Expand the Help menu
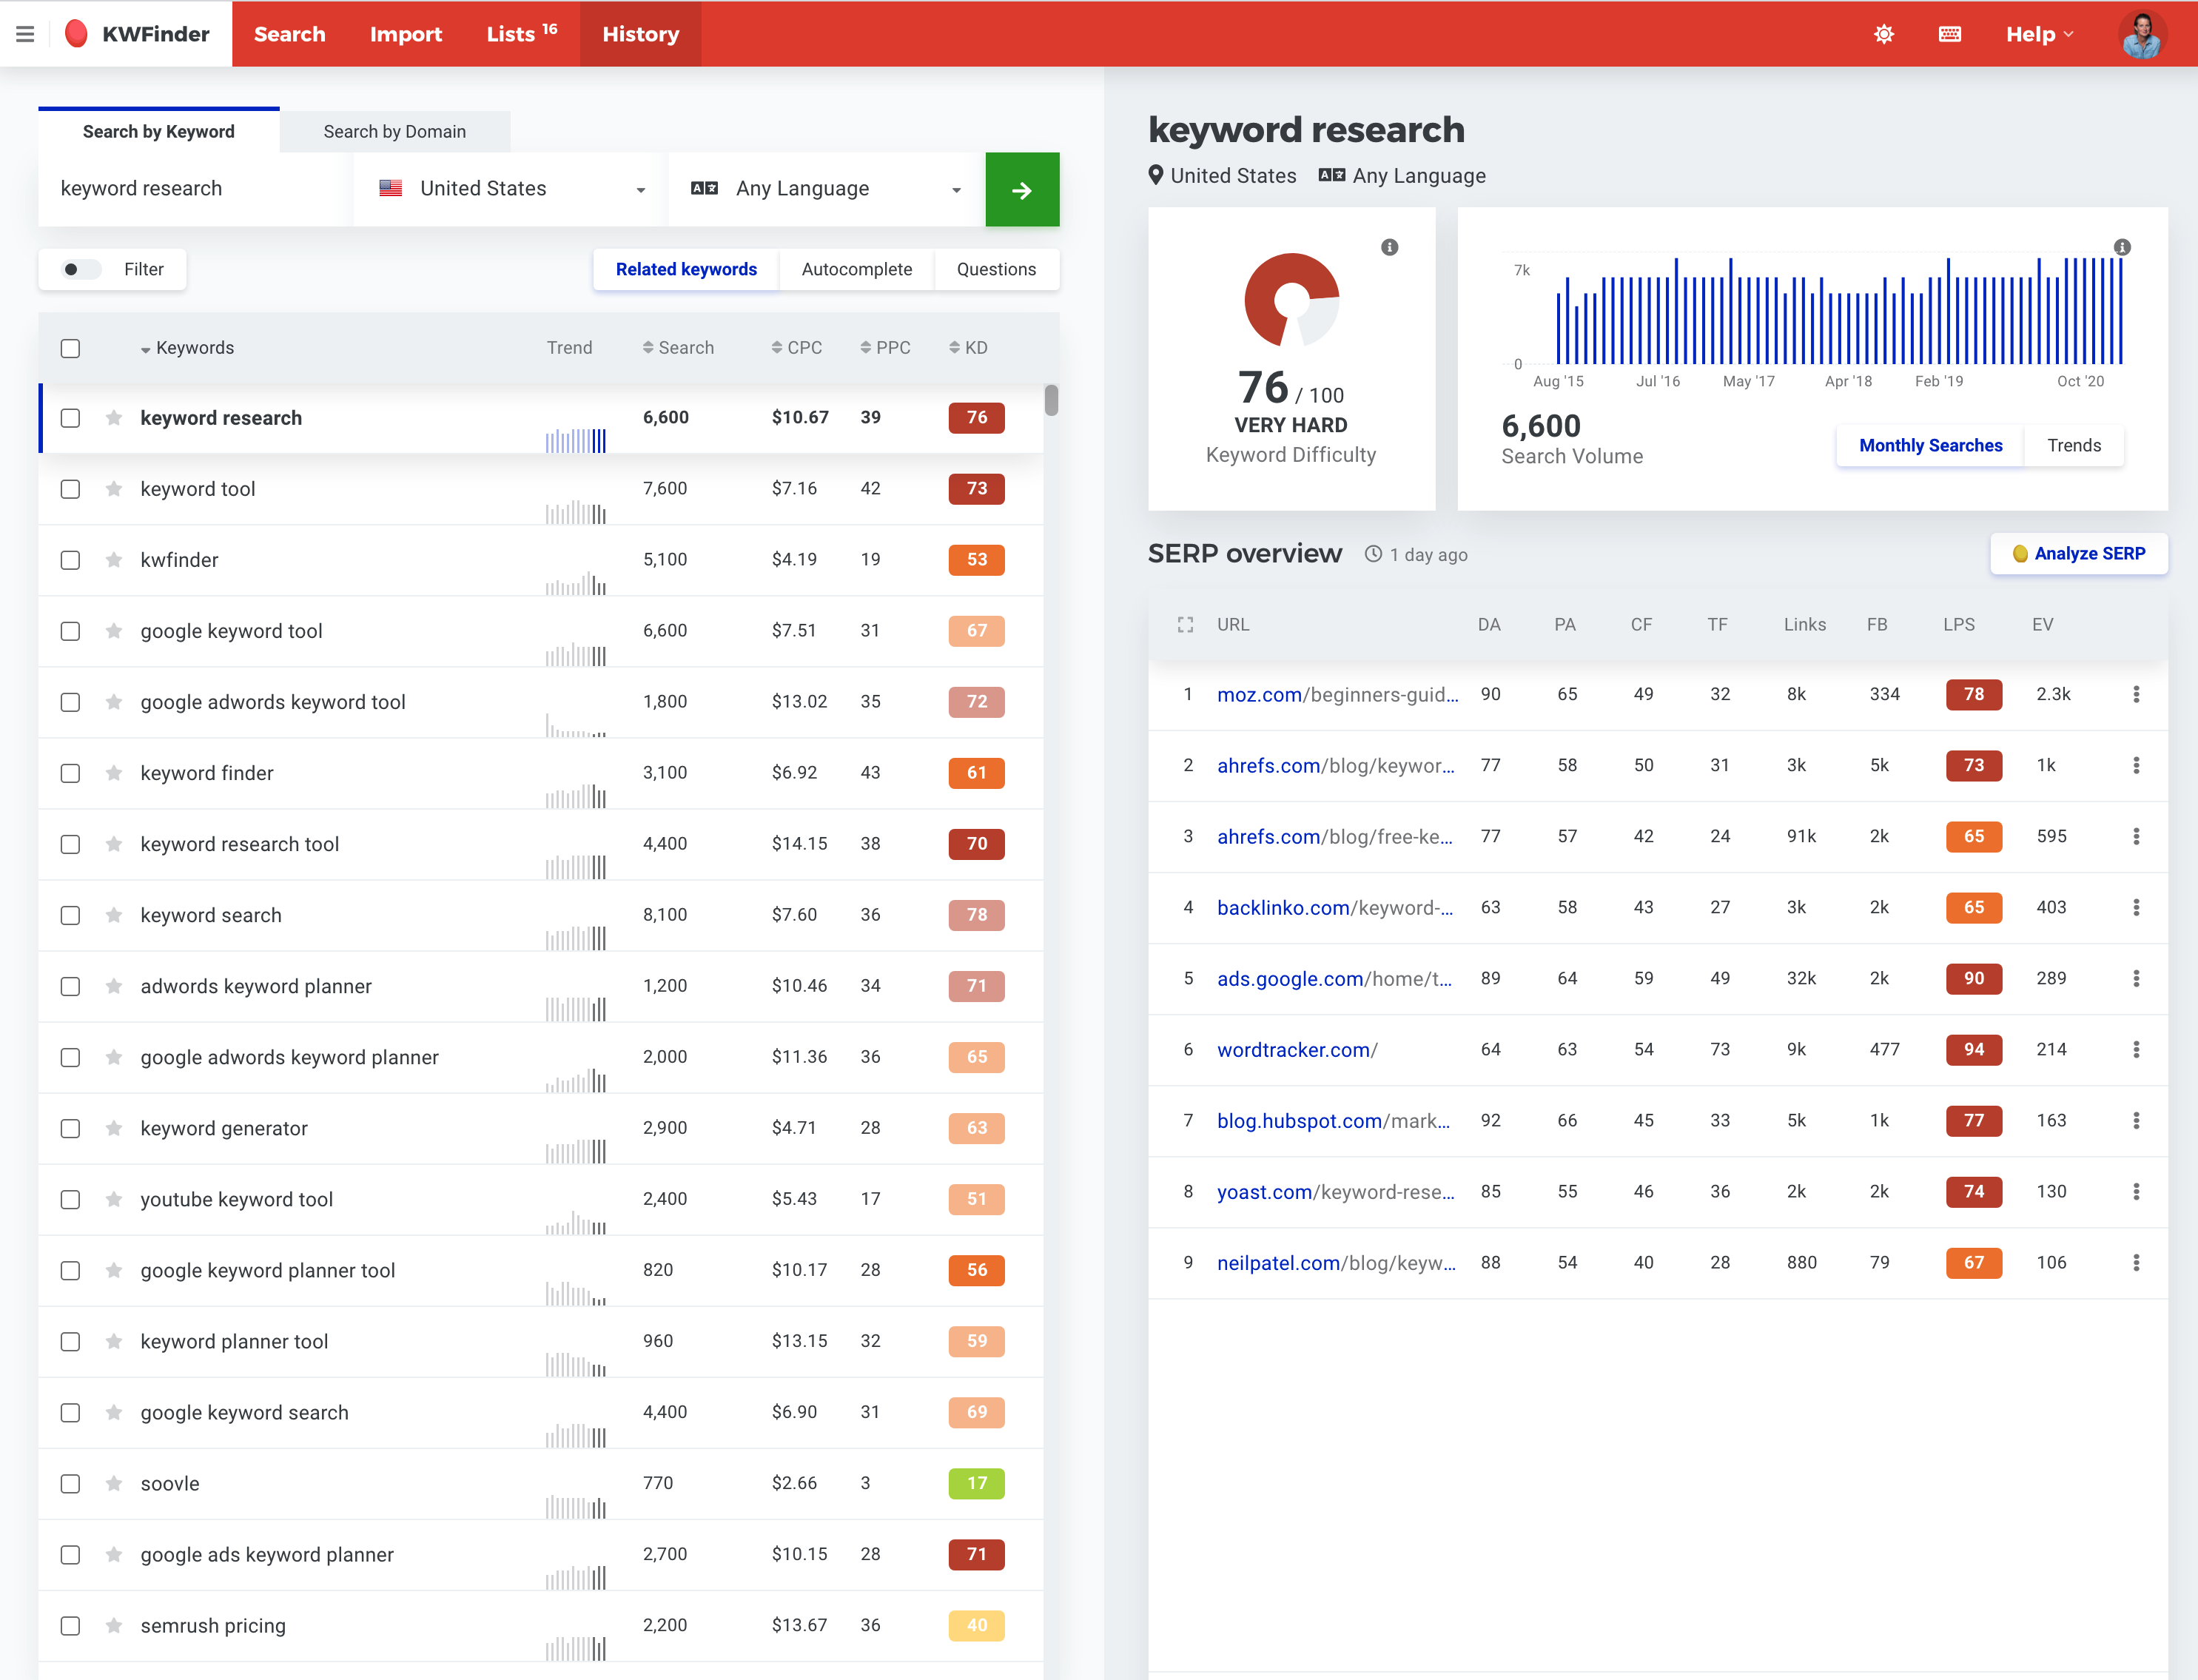Image resolution: width=2198 pixels, height=1680 pixels. tap(2040, 34)
